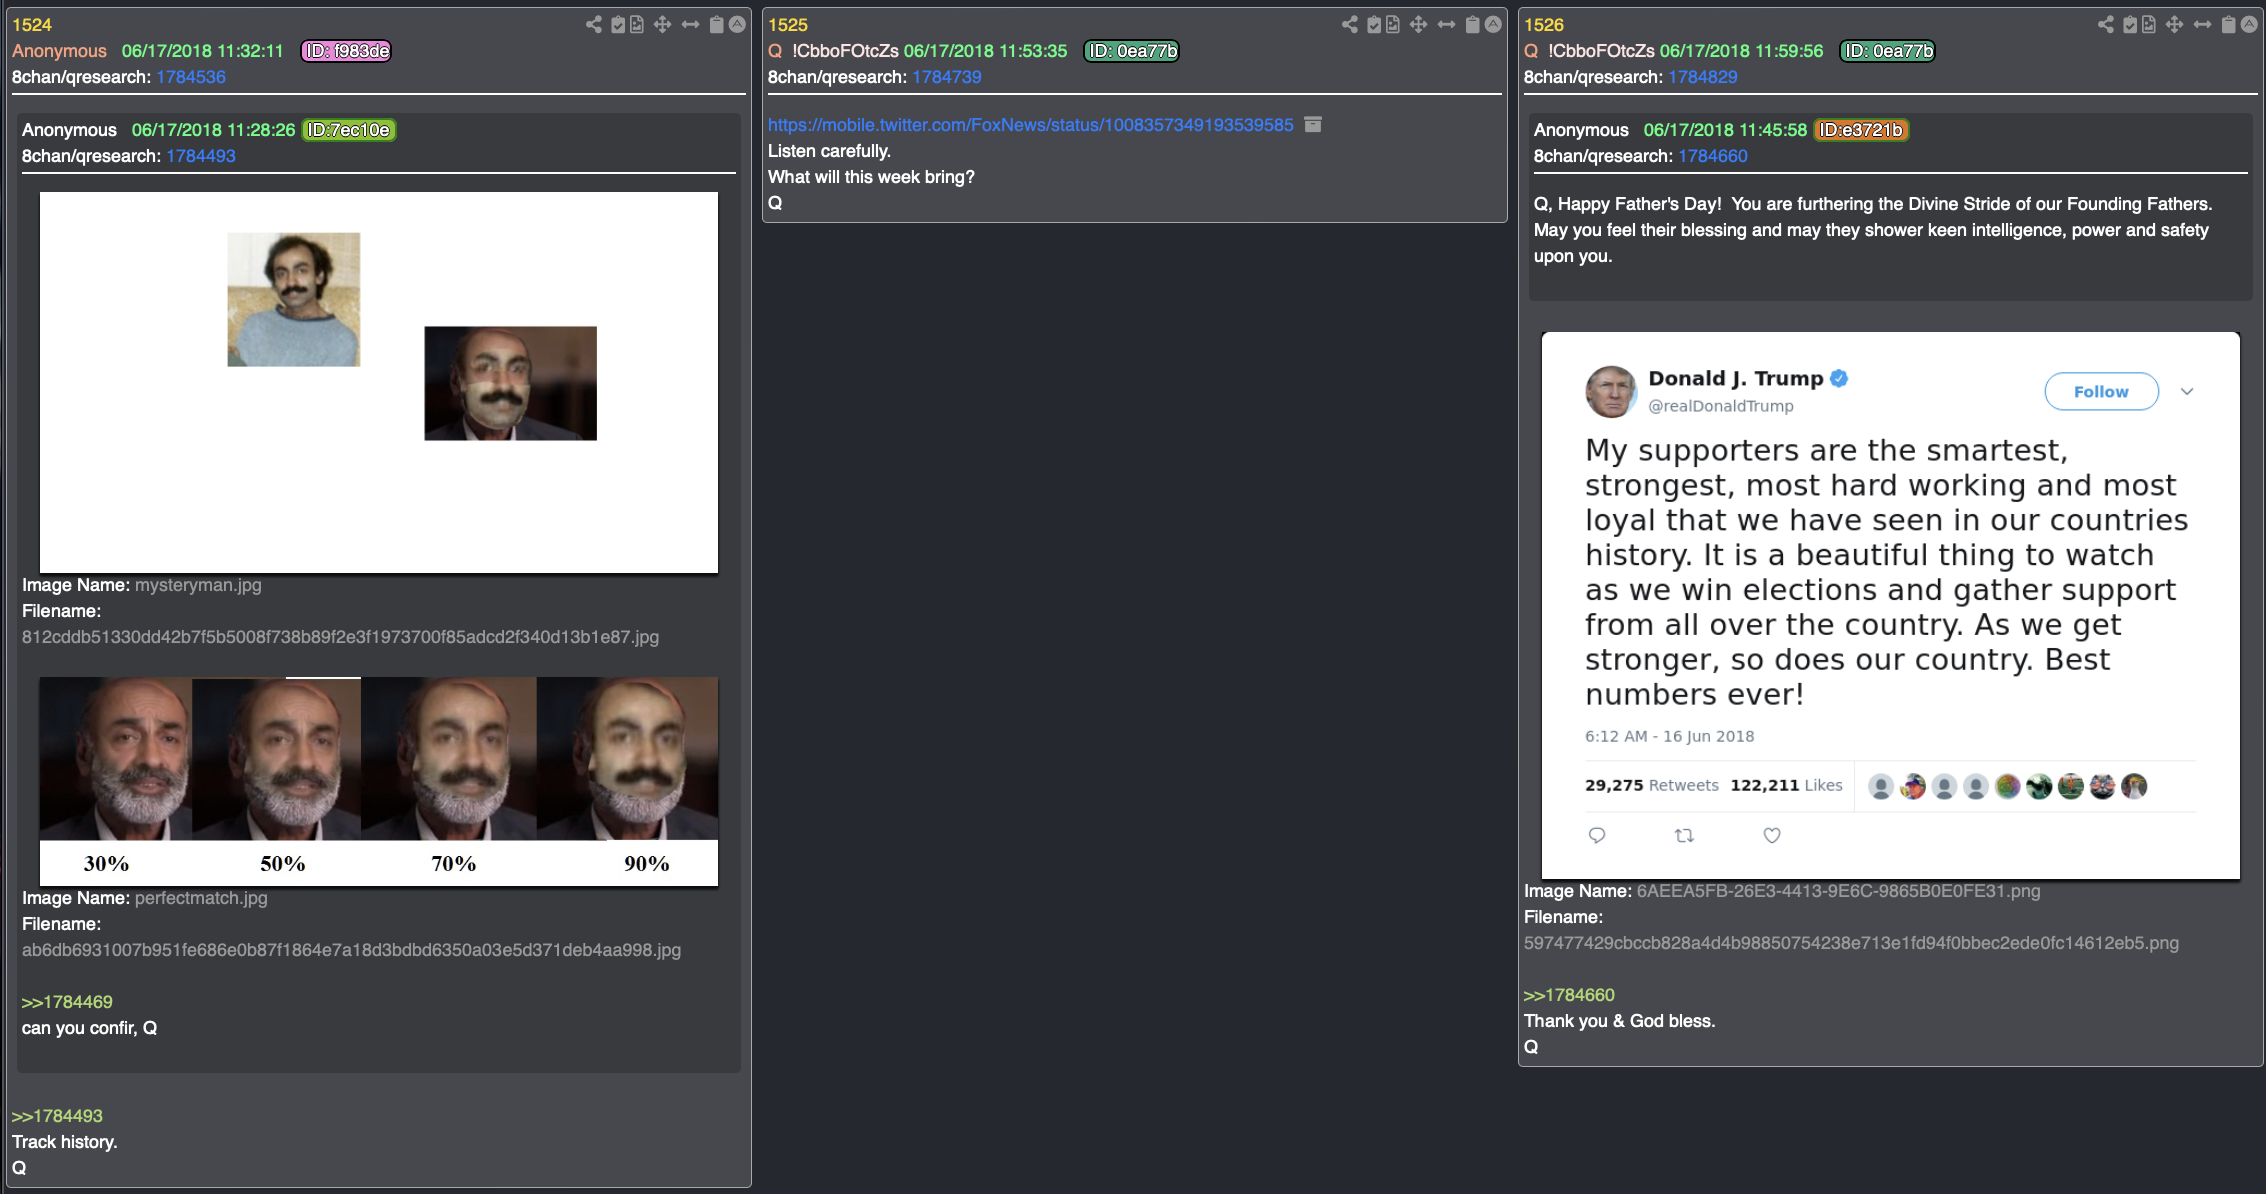Click the heart like icon in the tweet
The width and height of the screenshot is (2266, 1194).
(x=1772, y=835)
